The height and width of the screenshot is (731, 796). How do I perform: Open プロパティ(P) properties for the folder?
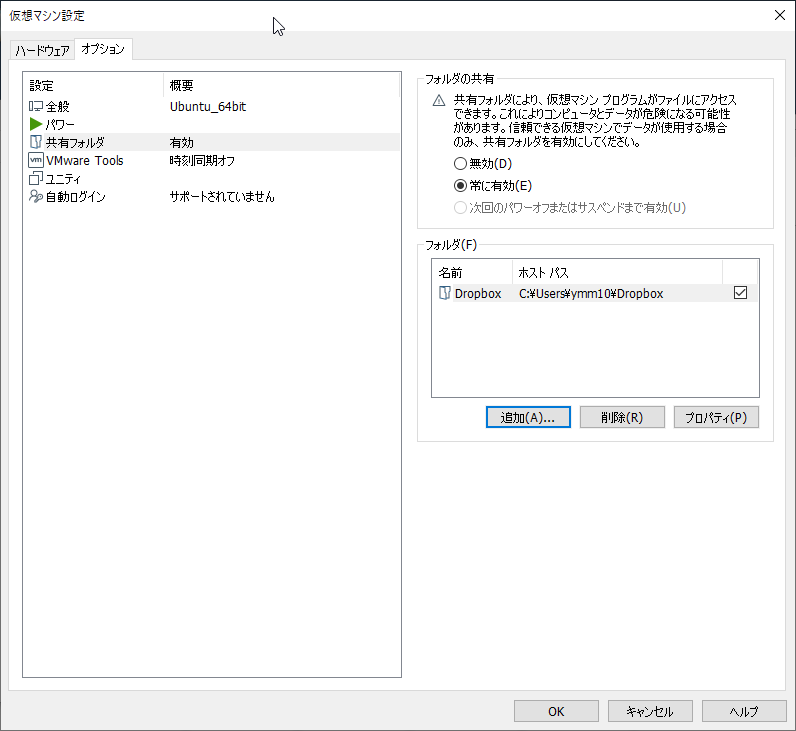pyautogui.click(x=716, y=417)
